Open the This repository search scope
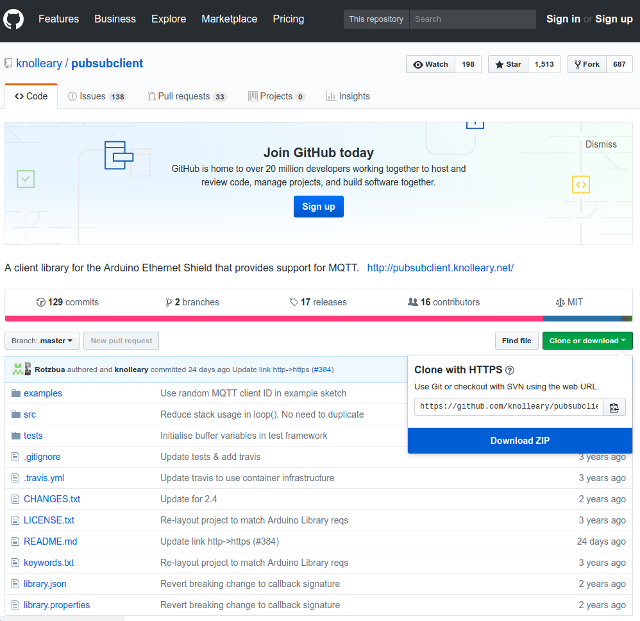 [x=376, y=19]
